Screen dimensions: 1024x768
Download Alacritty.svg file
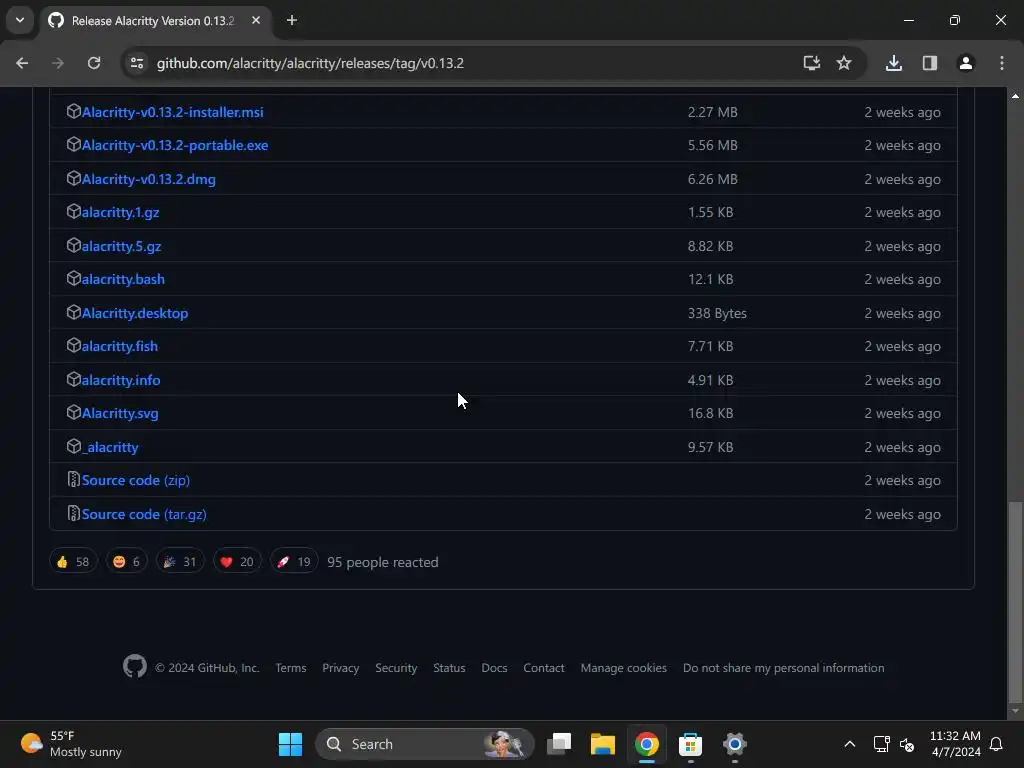[x=120, y=413]
